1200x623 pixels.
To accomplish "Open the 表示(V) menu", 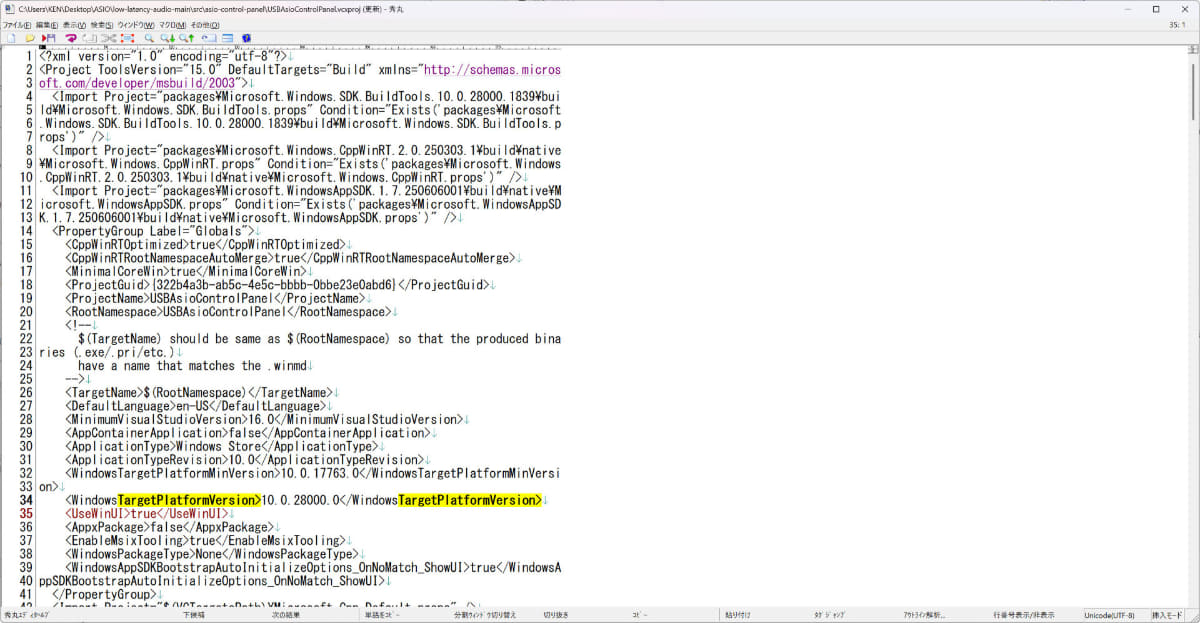I will 74,24.
